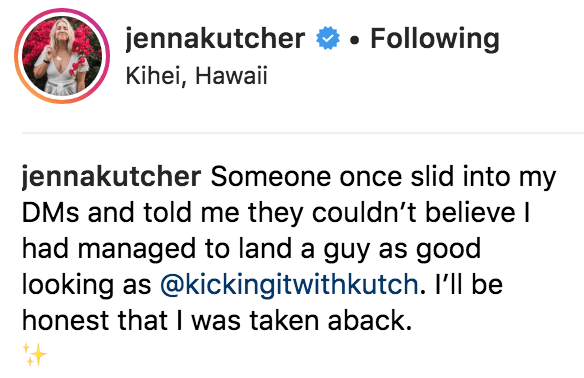
Task: Click the dot separator before Following
Action: [x=355, y=39]
